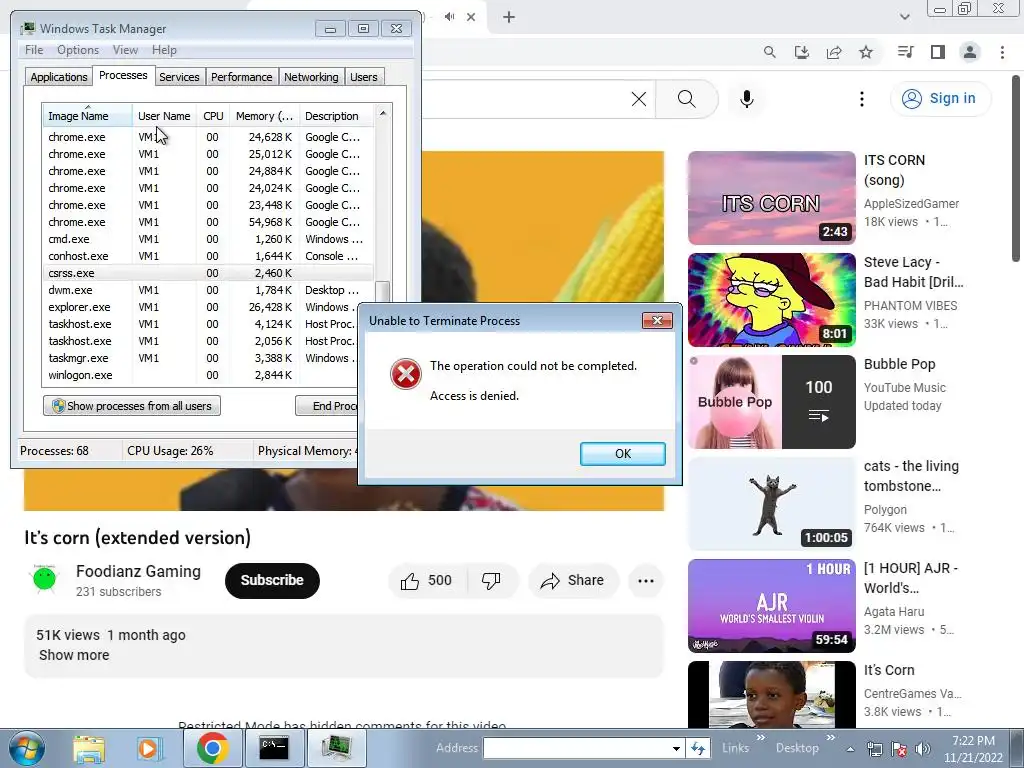Close the Unable to Terminate Process dialog
Screen dimensions: 1024x768
pos(657,320)
